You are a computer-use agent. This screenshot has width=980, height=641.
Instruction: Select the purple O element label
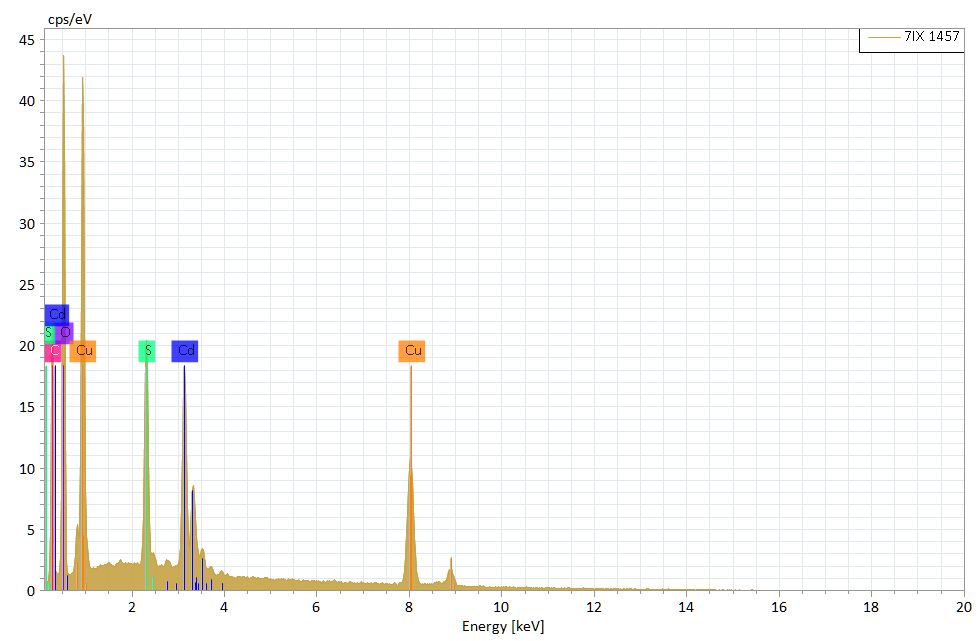[65, 332]
